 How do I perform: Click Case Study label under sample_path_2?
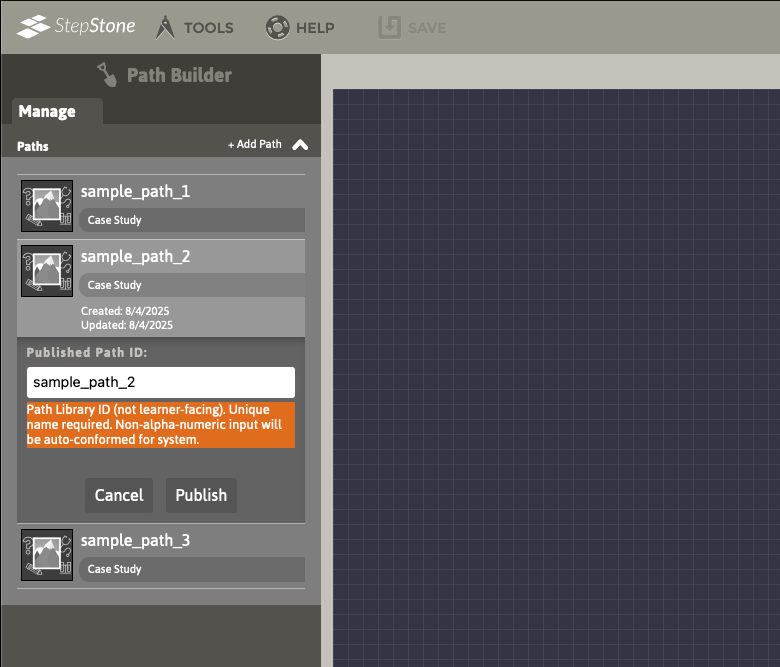[114, 286]
